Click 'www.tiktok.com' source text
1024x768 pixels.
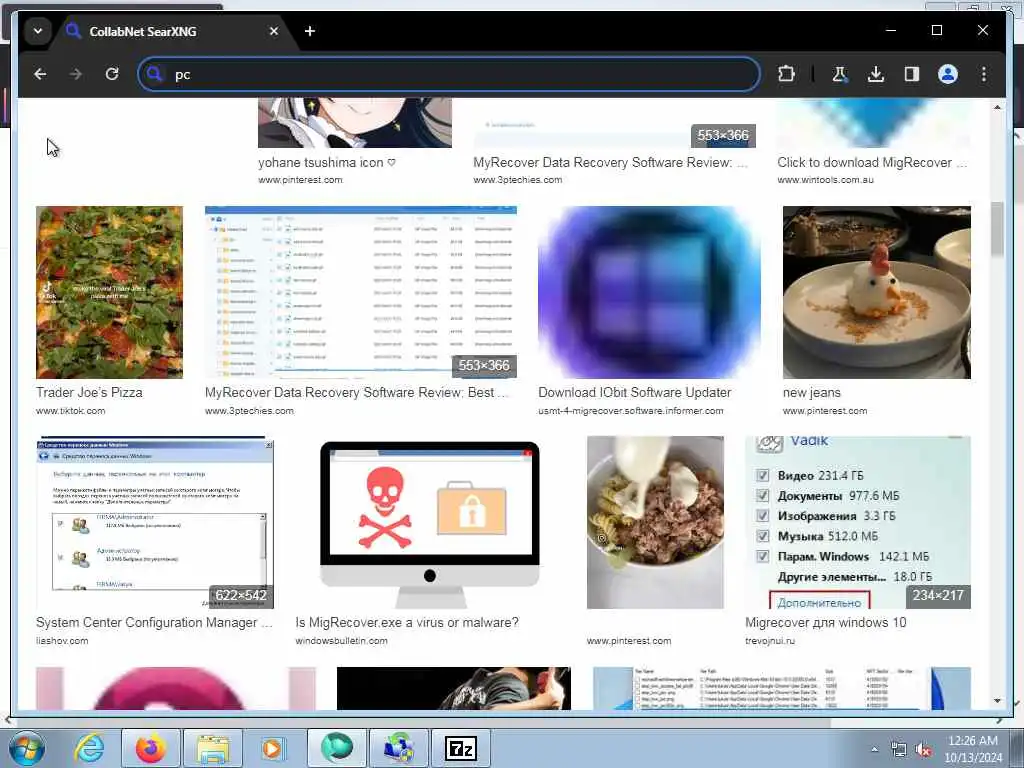point(71,411)
